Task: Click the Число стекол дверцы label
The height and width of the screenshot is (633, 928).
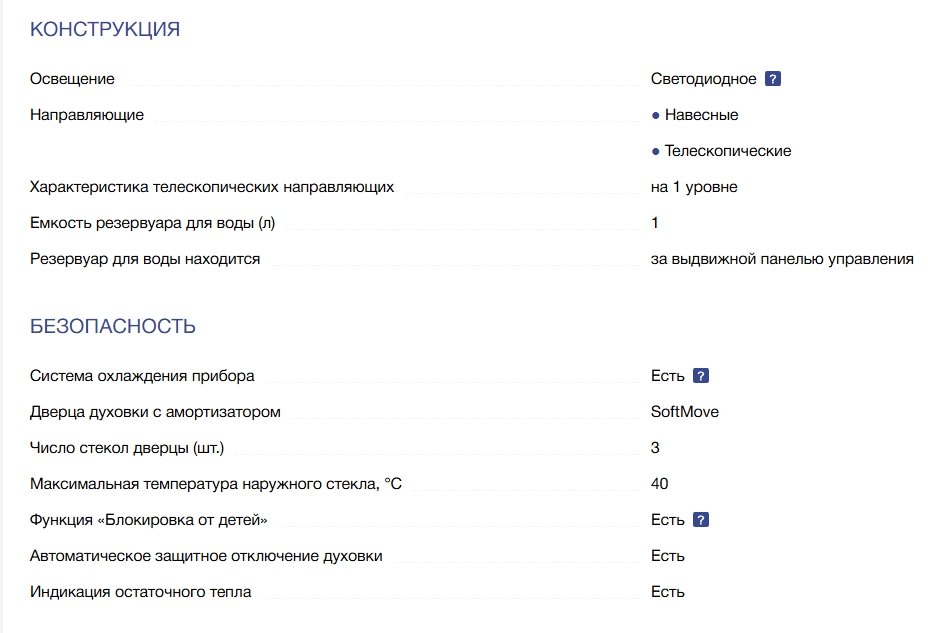Action: click(135, 448)
